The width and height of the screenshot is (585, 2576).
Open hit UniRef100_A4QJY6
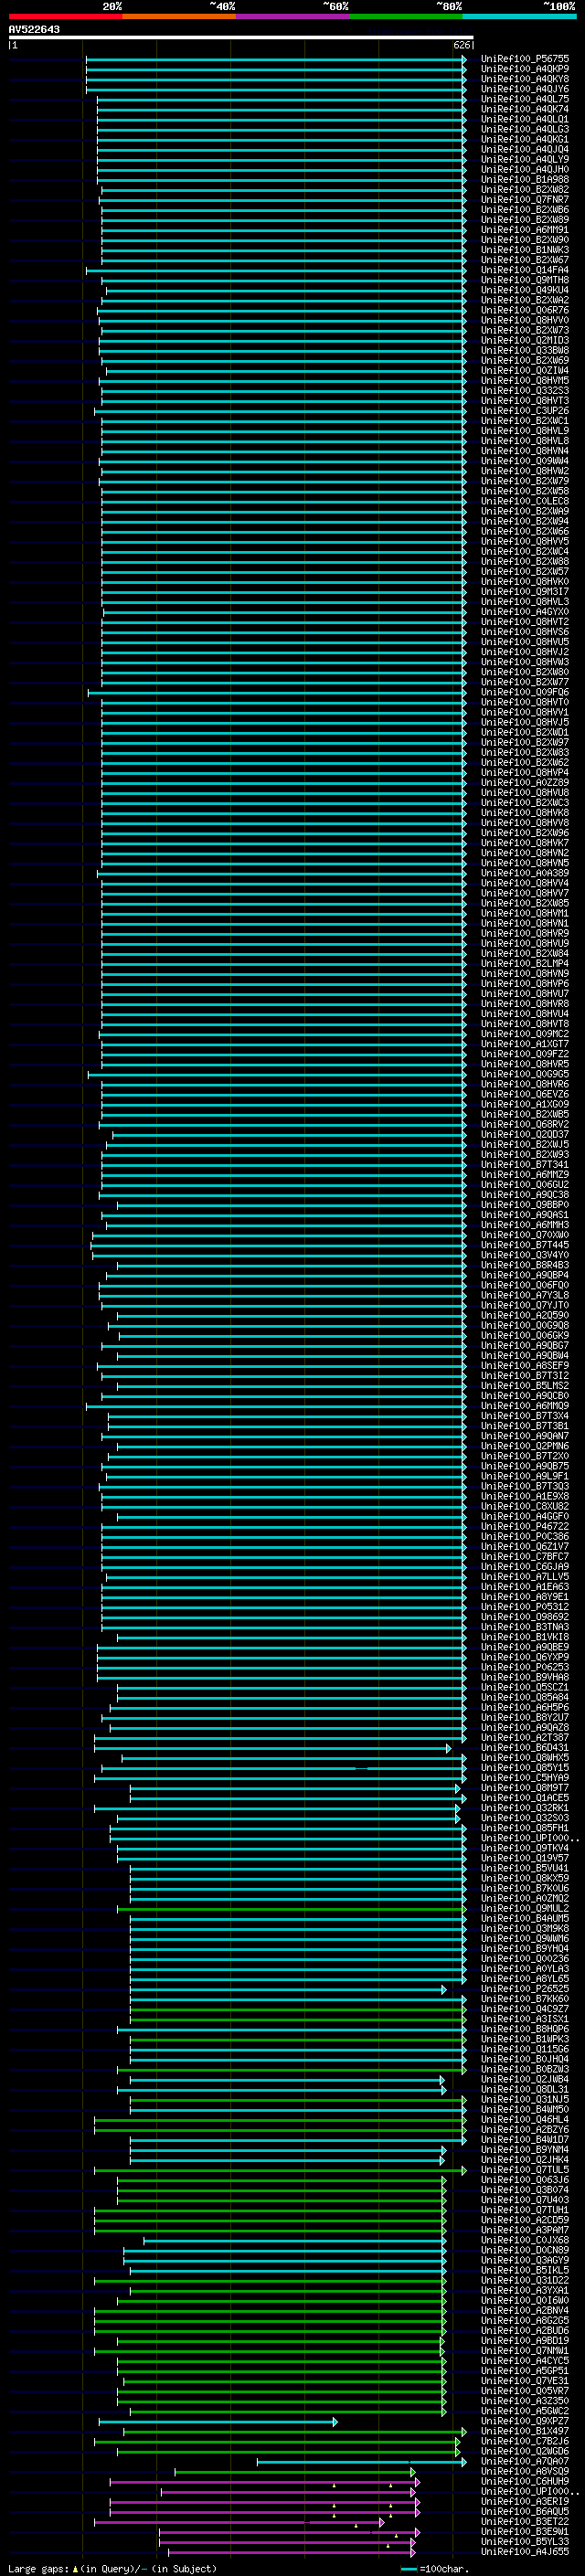(x=525, y=89)
